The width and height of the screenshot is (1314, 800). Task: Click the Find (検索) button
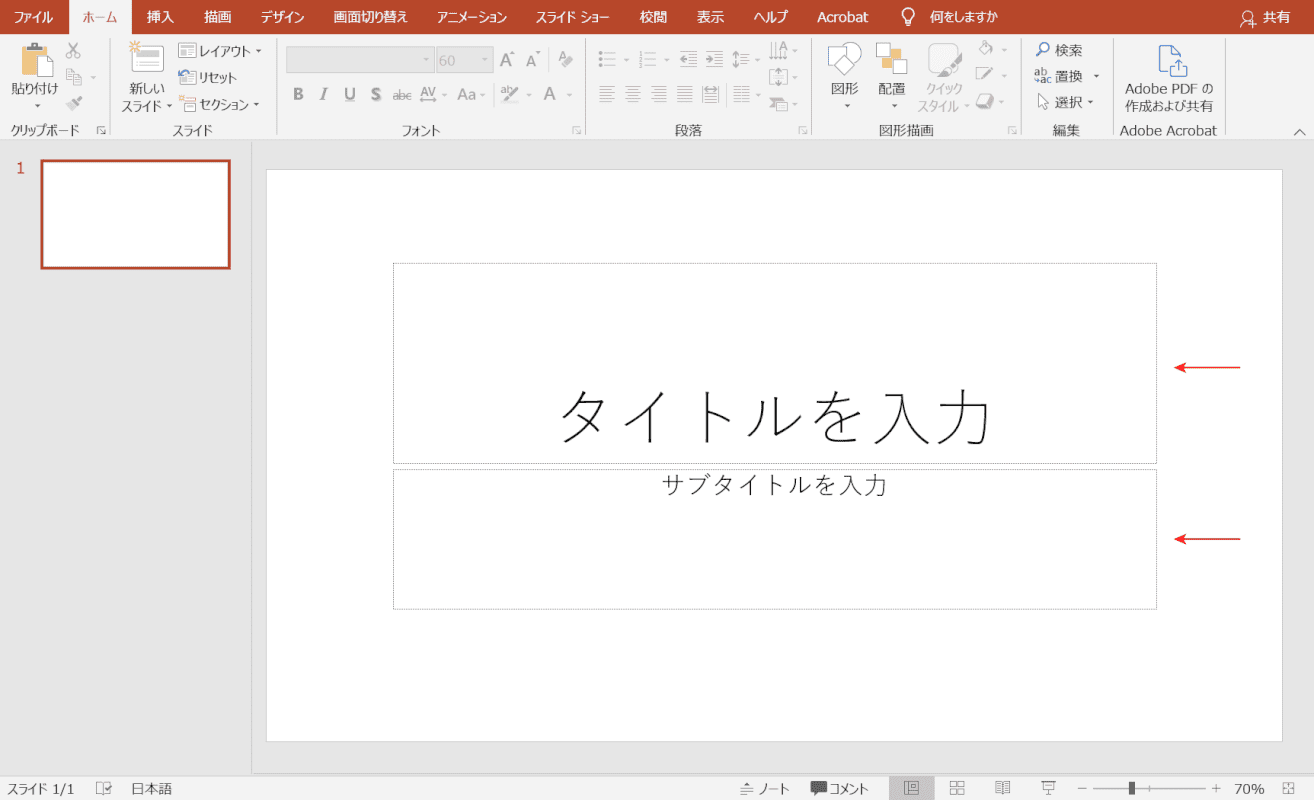click(x=1060, y=50)
